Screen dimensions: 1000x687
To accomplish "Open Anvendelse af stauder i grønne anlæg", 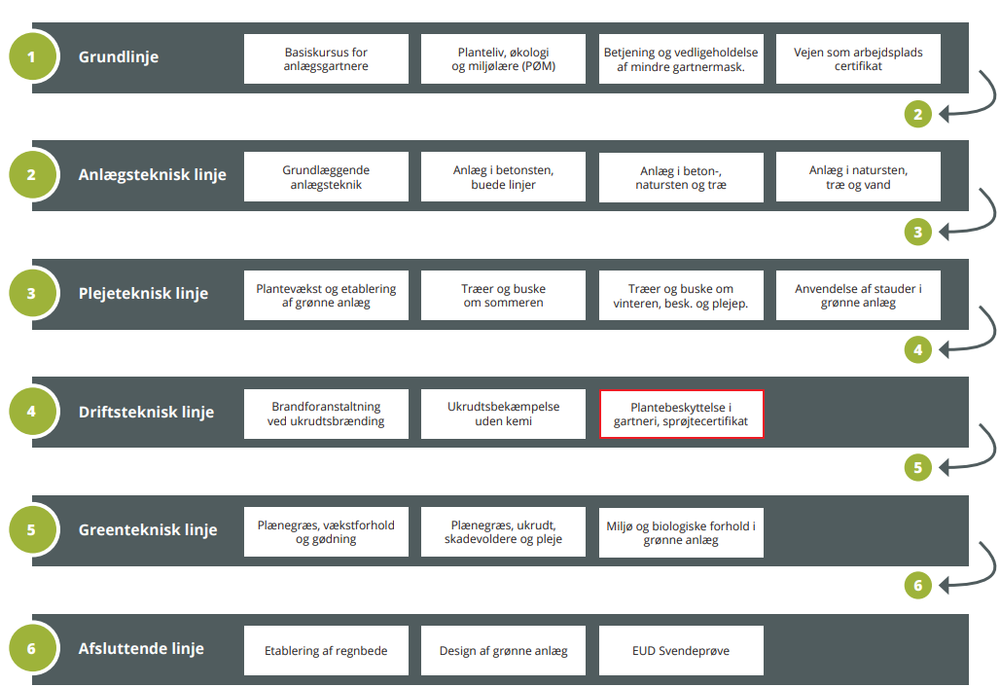I will tap(858, 295).
